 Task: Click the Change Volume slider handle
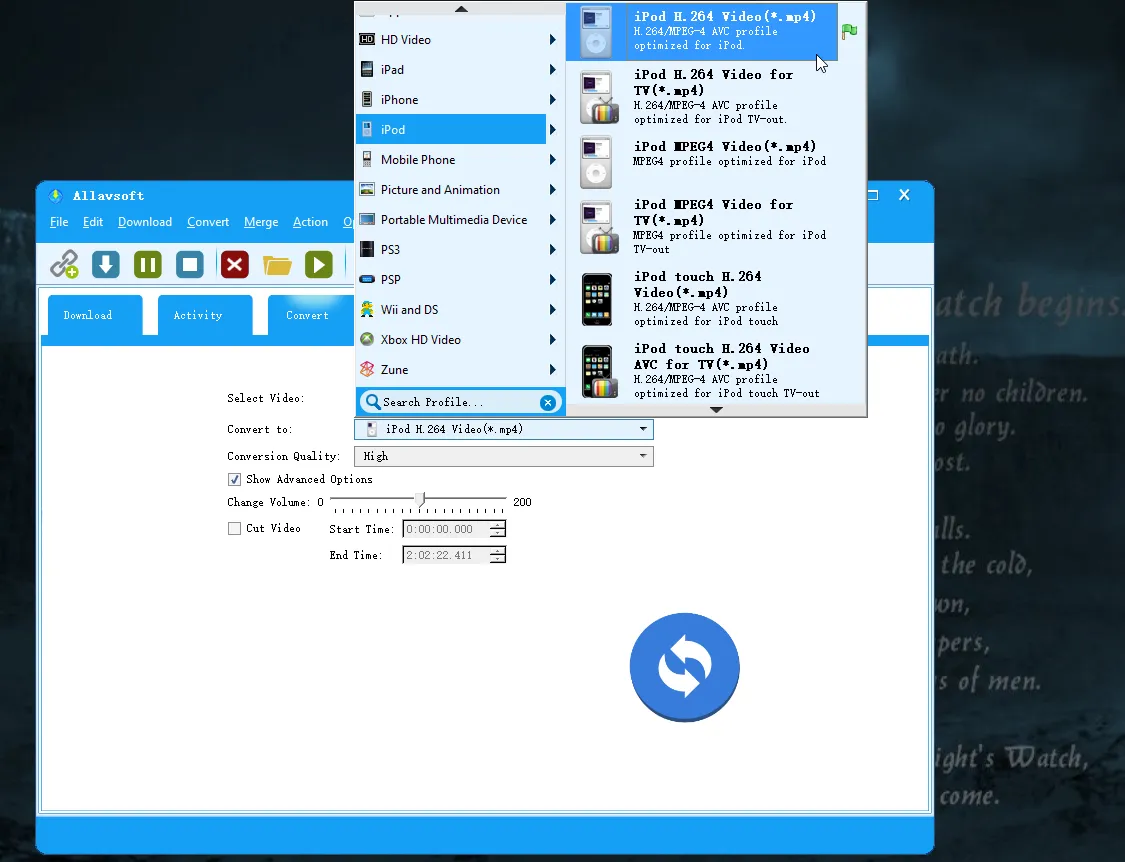422,499
